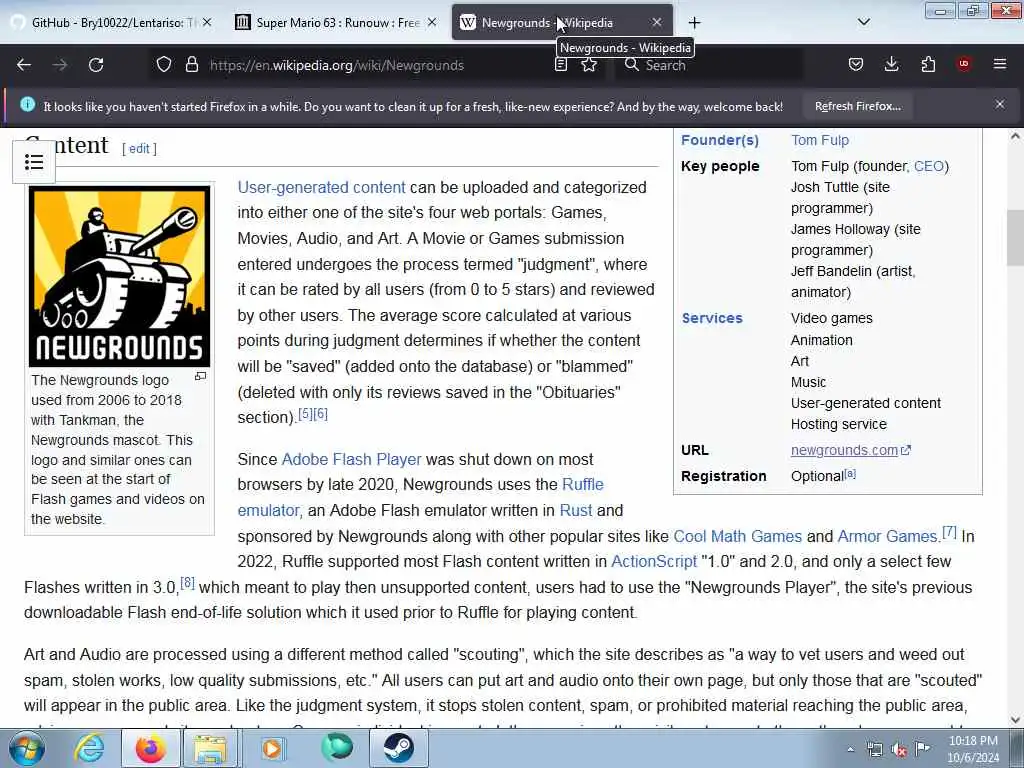Follow the Adobe Flash Player link
Viewport: 1024px width, 768px height.
tap(351, 459)
